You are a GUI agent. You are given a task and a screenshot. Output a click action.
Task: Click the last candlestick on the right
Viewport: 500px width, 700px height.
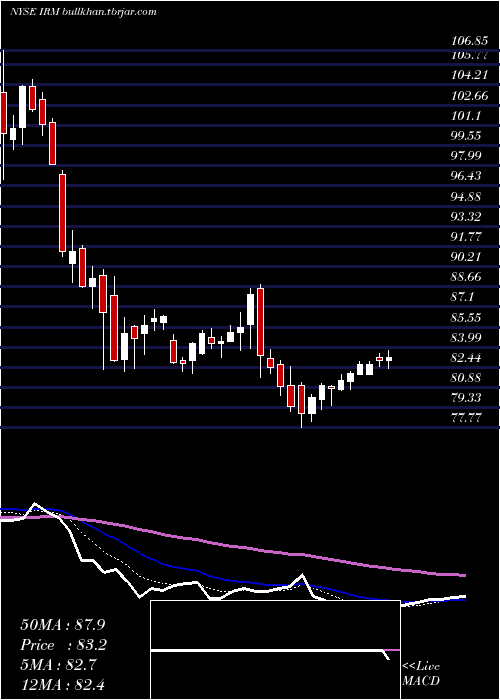(389, 359)
